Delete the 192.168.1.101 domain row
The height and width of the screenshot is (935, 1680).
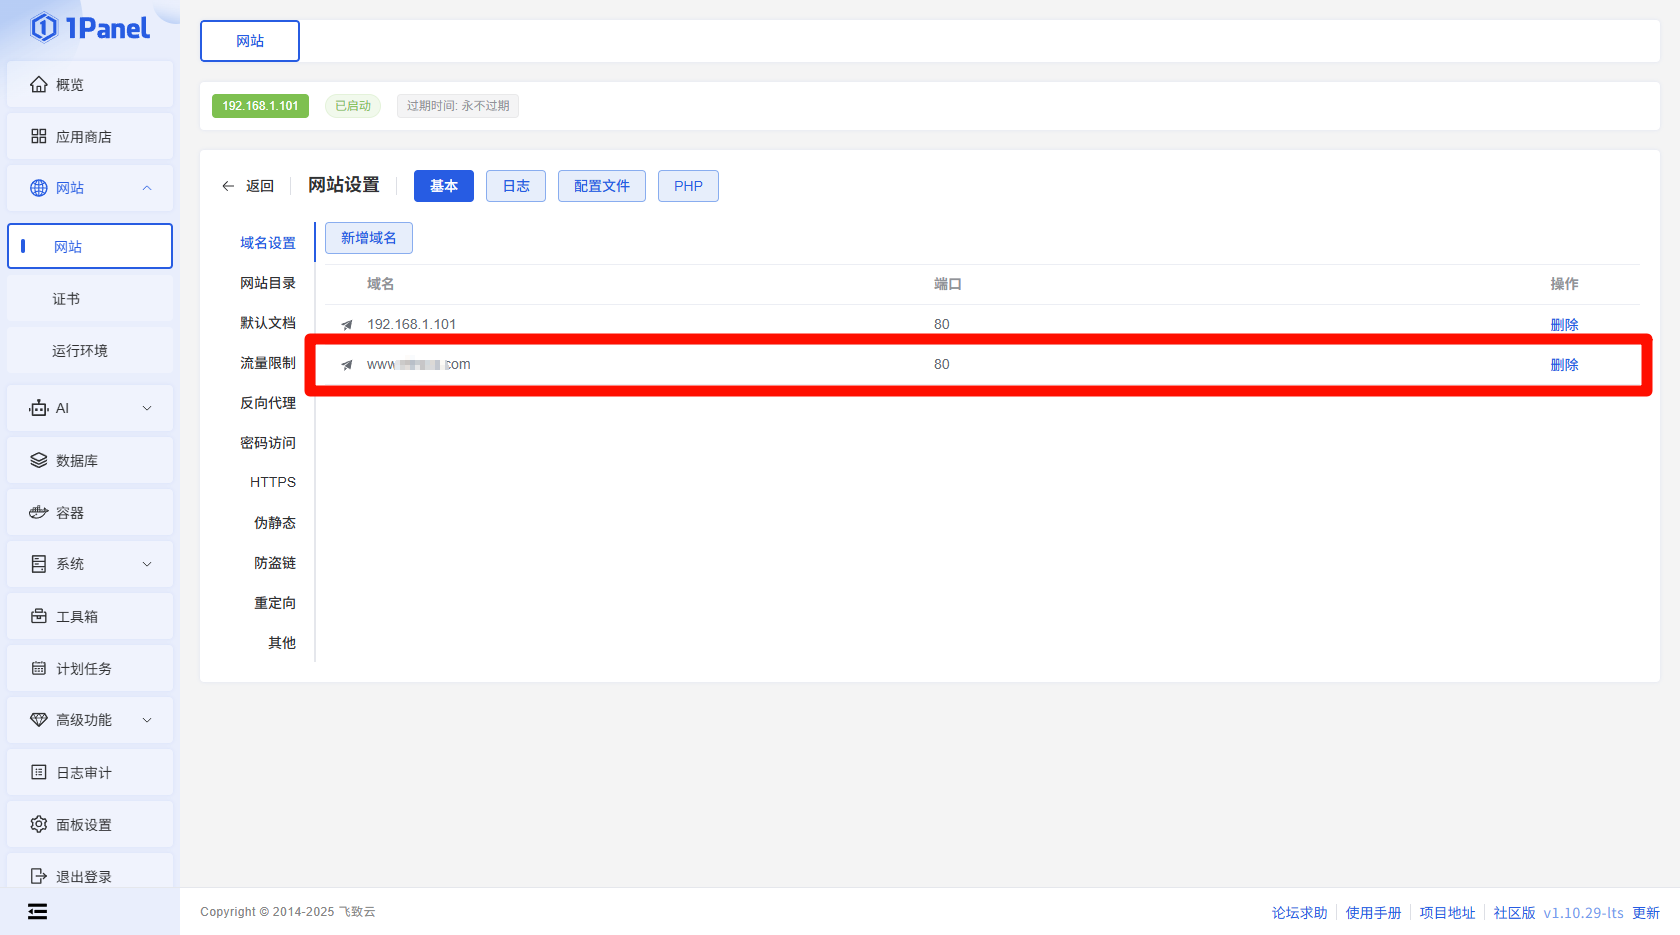pos(1564,325)
